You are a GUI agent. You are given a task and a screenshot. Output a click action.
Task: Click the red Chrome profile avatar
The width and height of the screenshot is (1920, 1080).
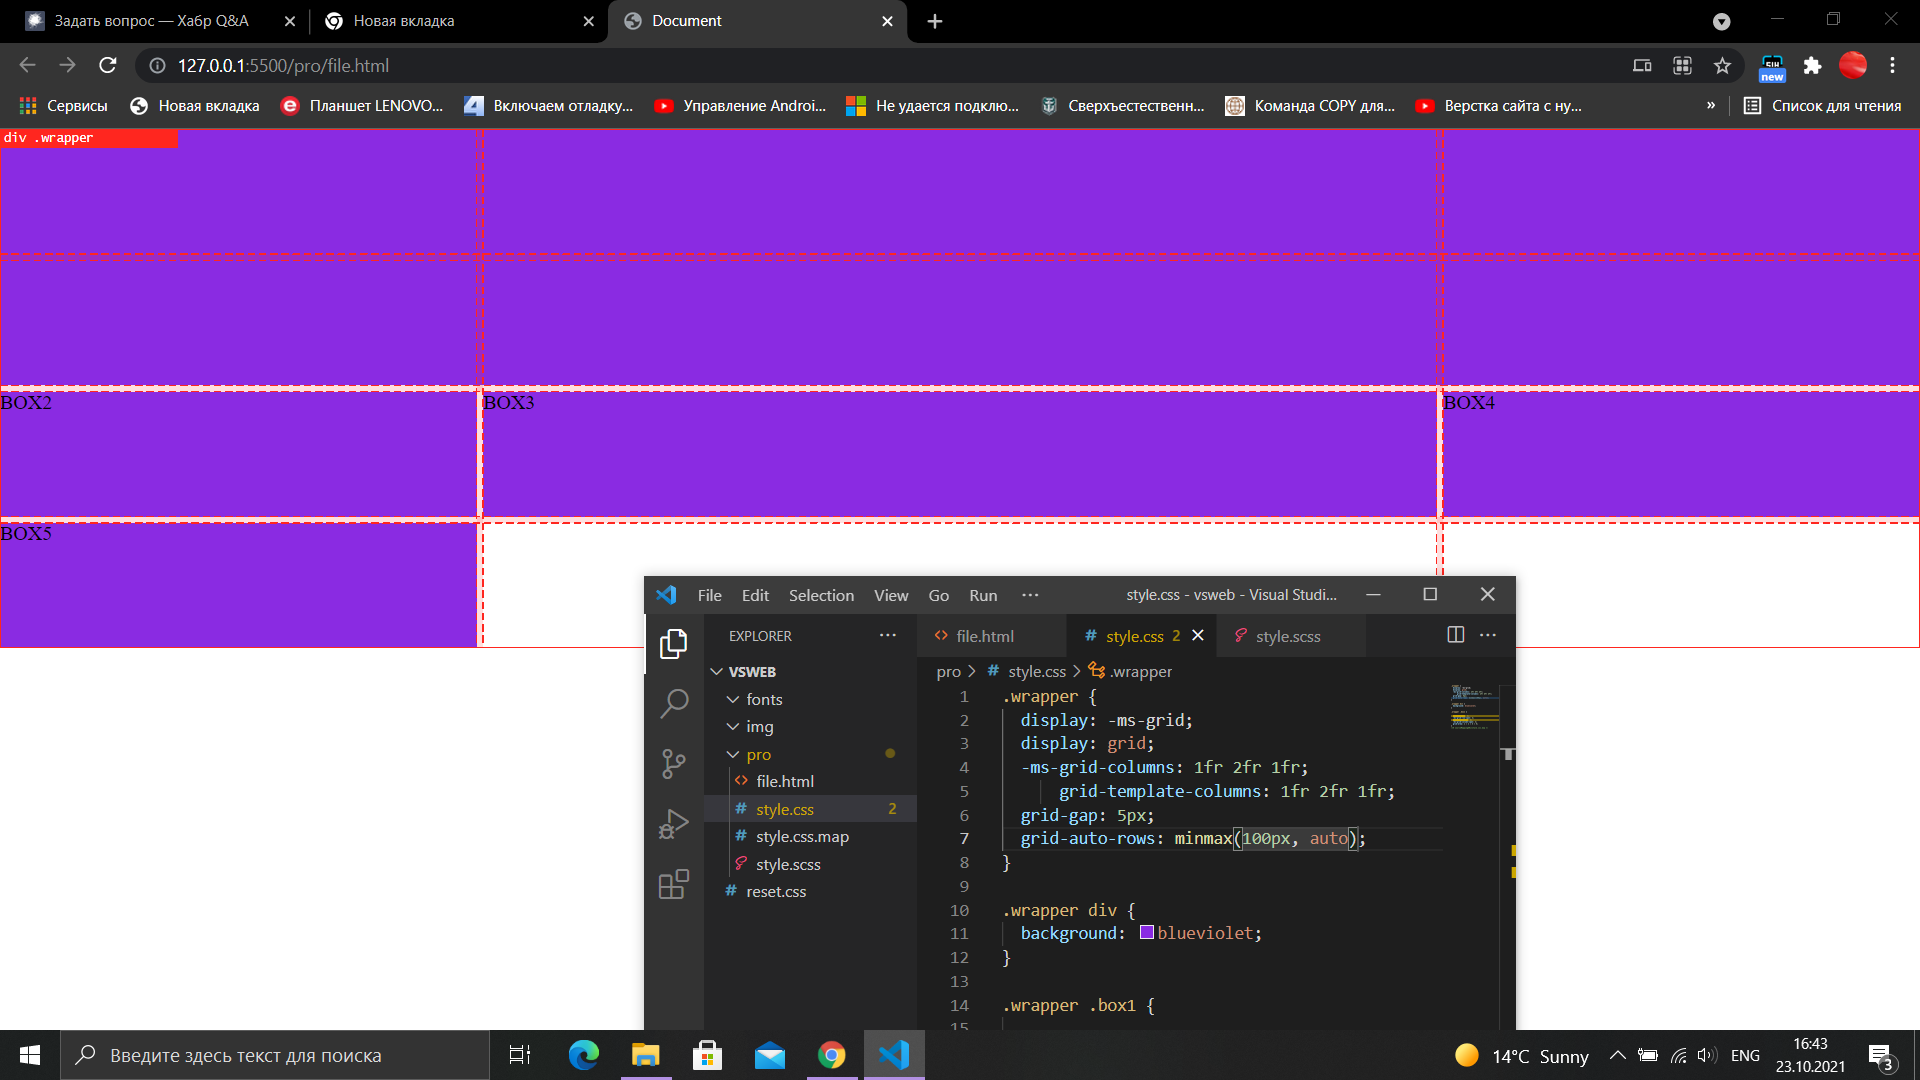point(1852,65)
